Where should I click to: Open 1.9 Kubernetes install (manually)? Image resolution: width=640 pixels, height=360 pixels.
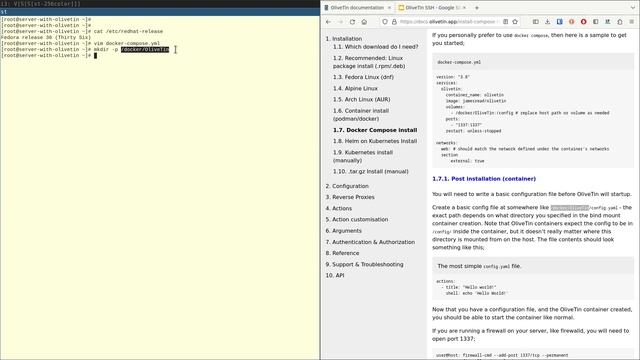coord(363,156)
